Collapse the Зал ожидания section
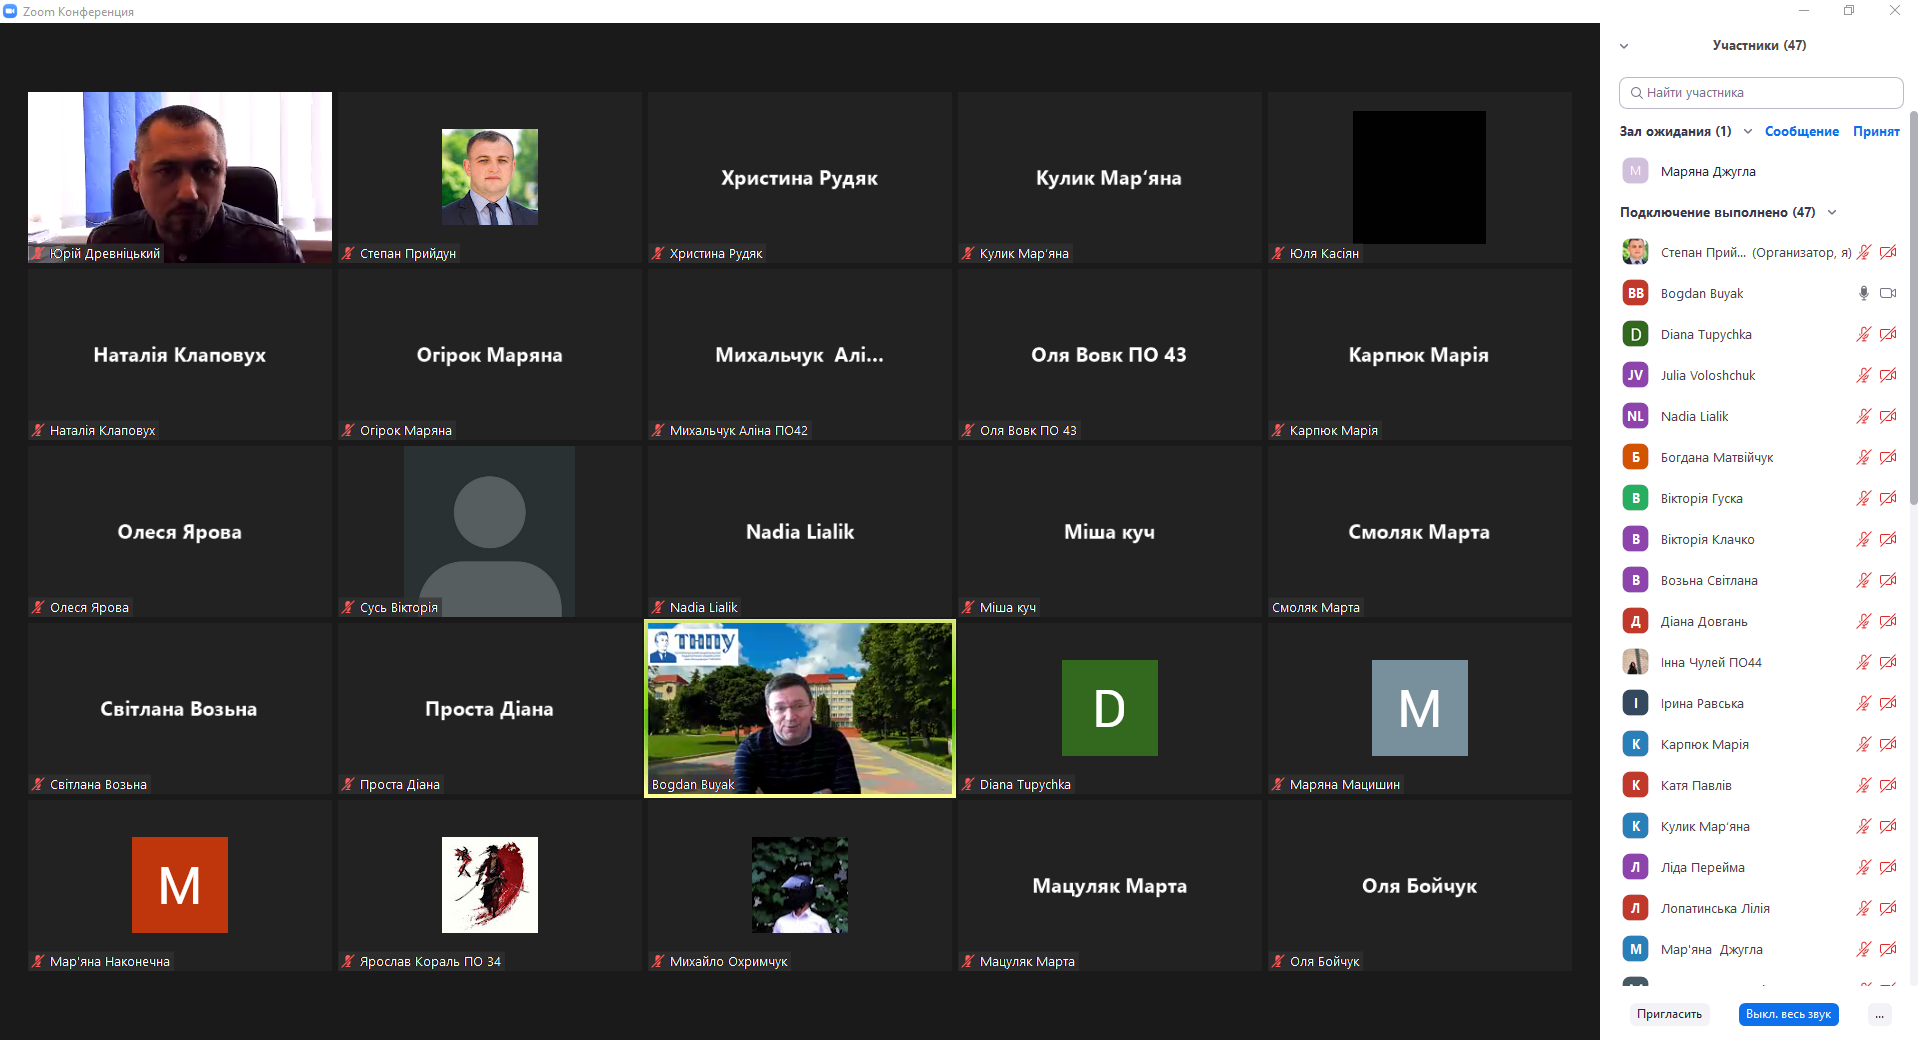1920x1040 pixels. [x=1748, y=131]
